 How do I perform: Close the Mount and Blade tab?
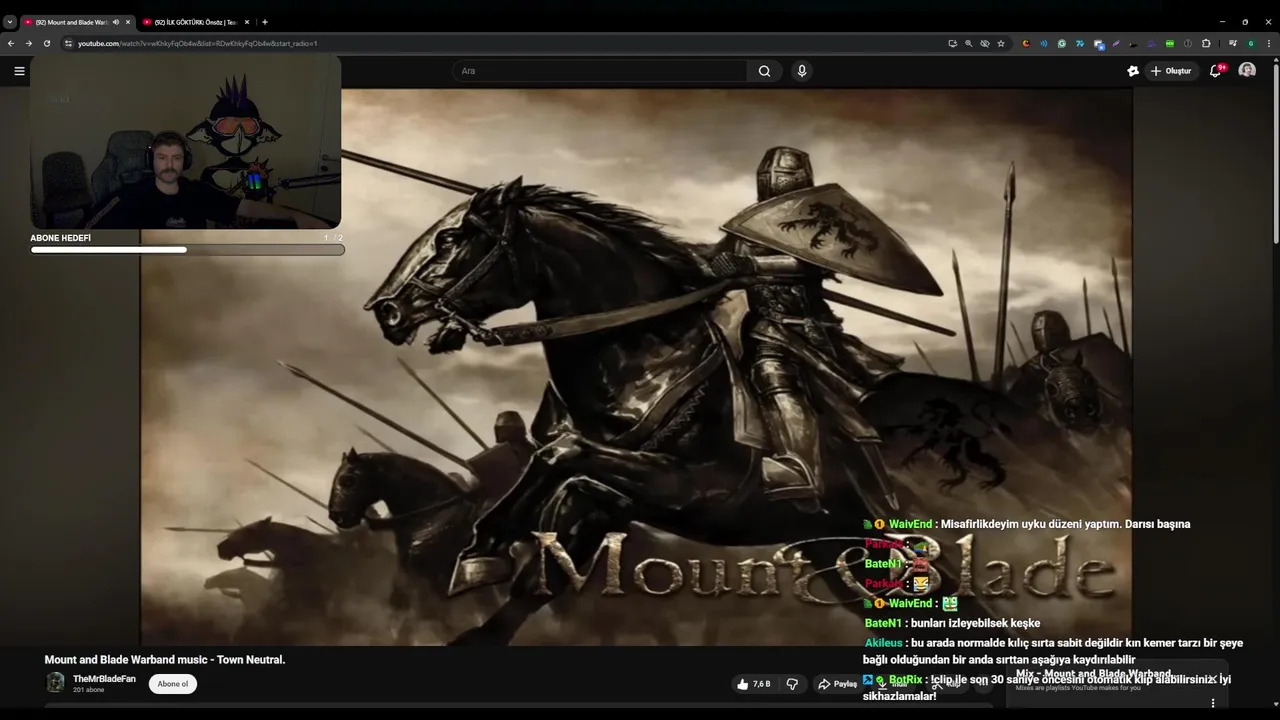tap(127, 22)
